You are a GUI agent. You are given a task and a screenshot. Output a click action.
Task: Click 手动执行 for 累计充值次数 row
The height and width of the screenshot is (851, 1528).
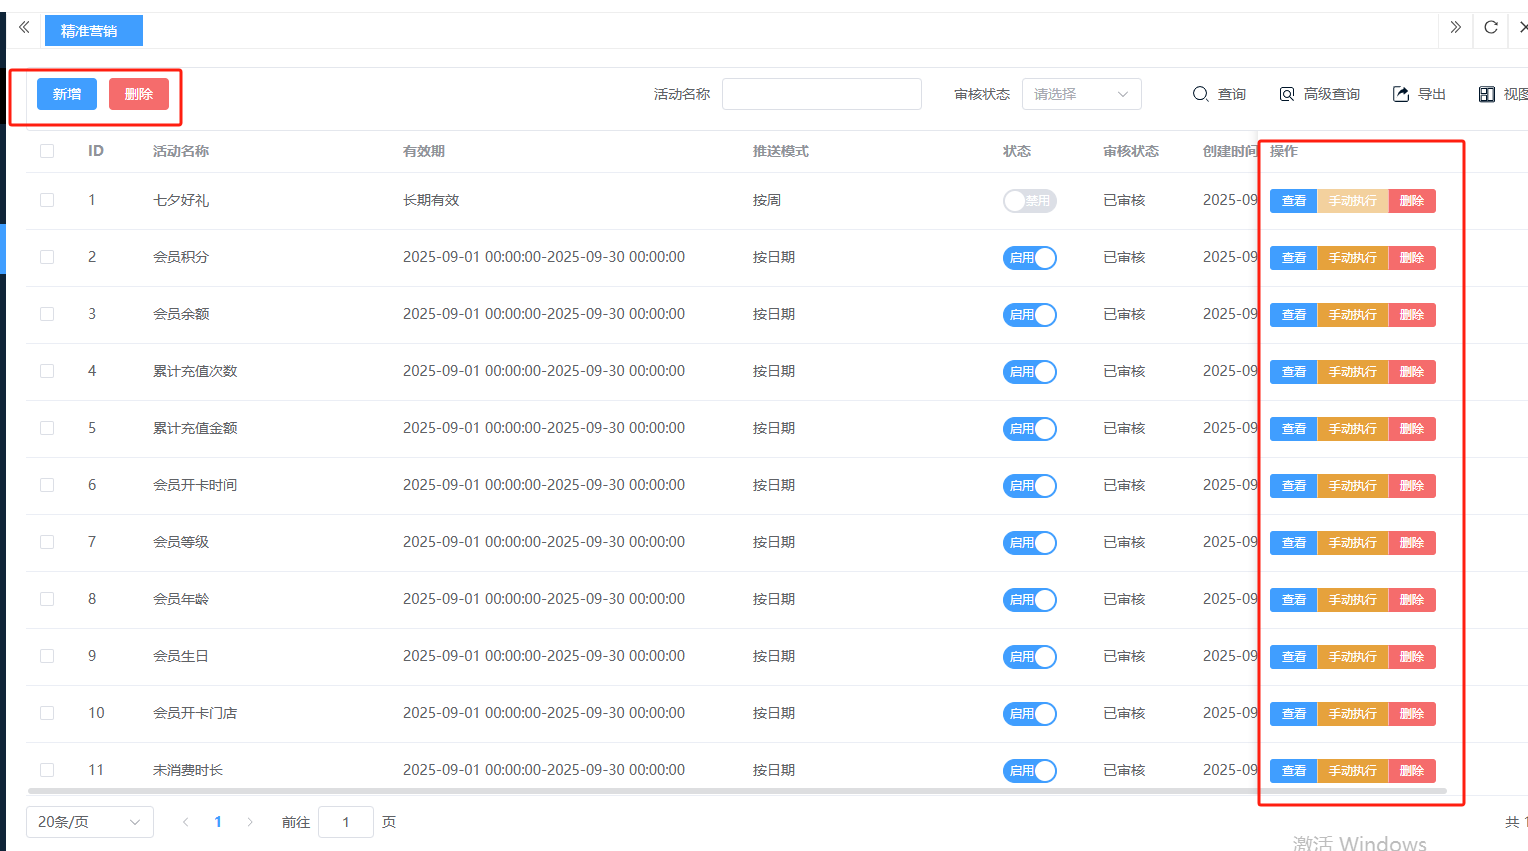(x=1352, y=372)
